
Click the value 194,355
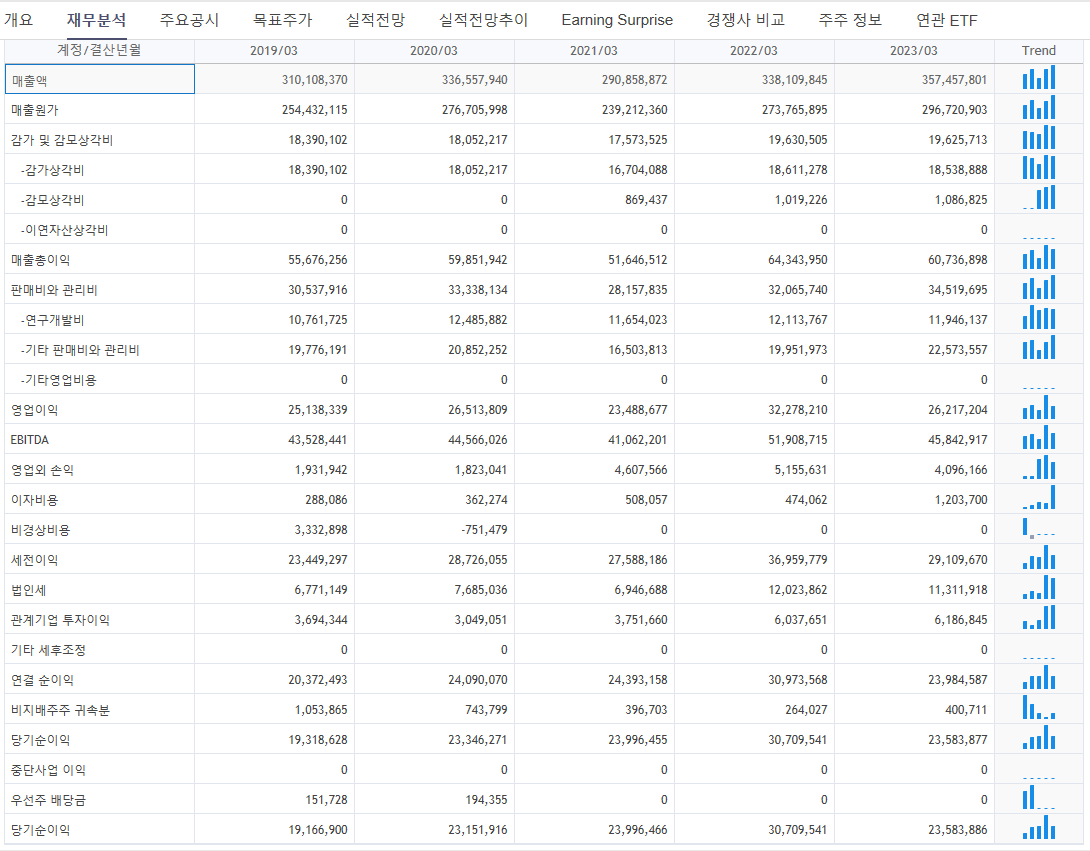tap(487, 800)
